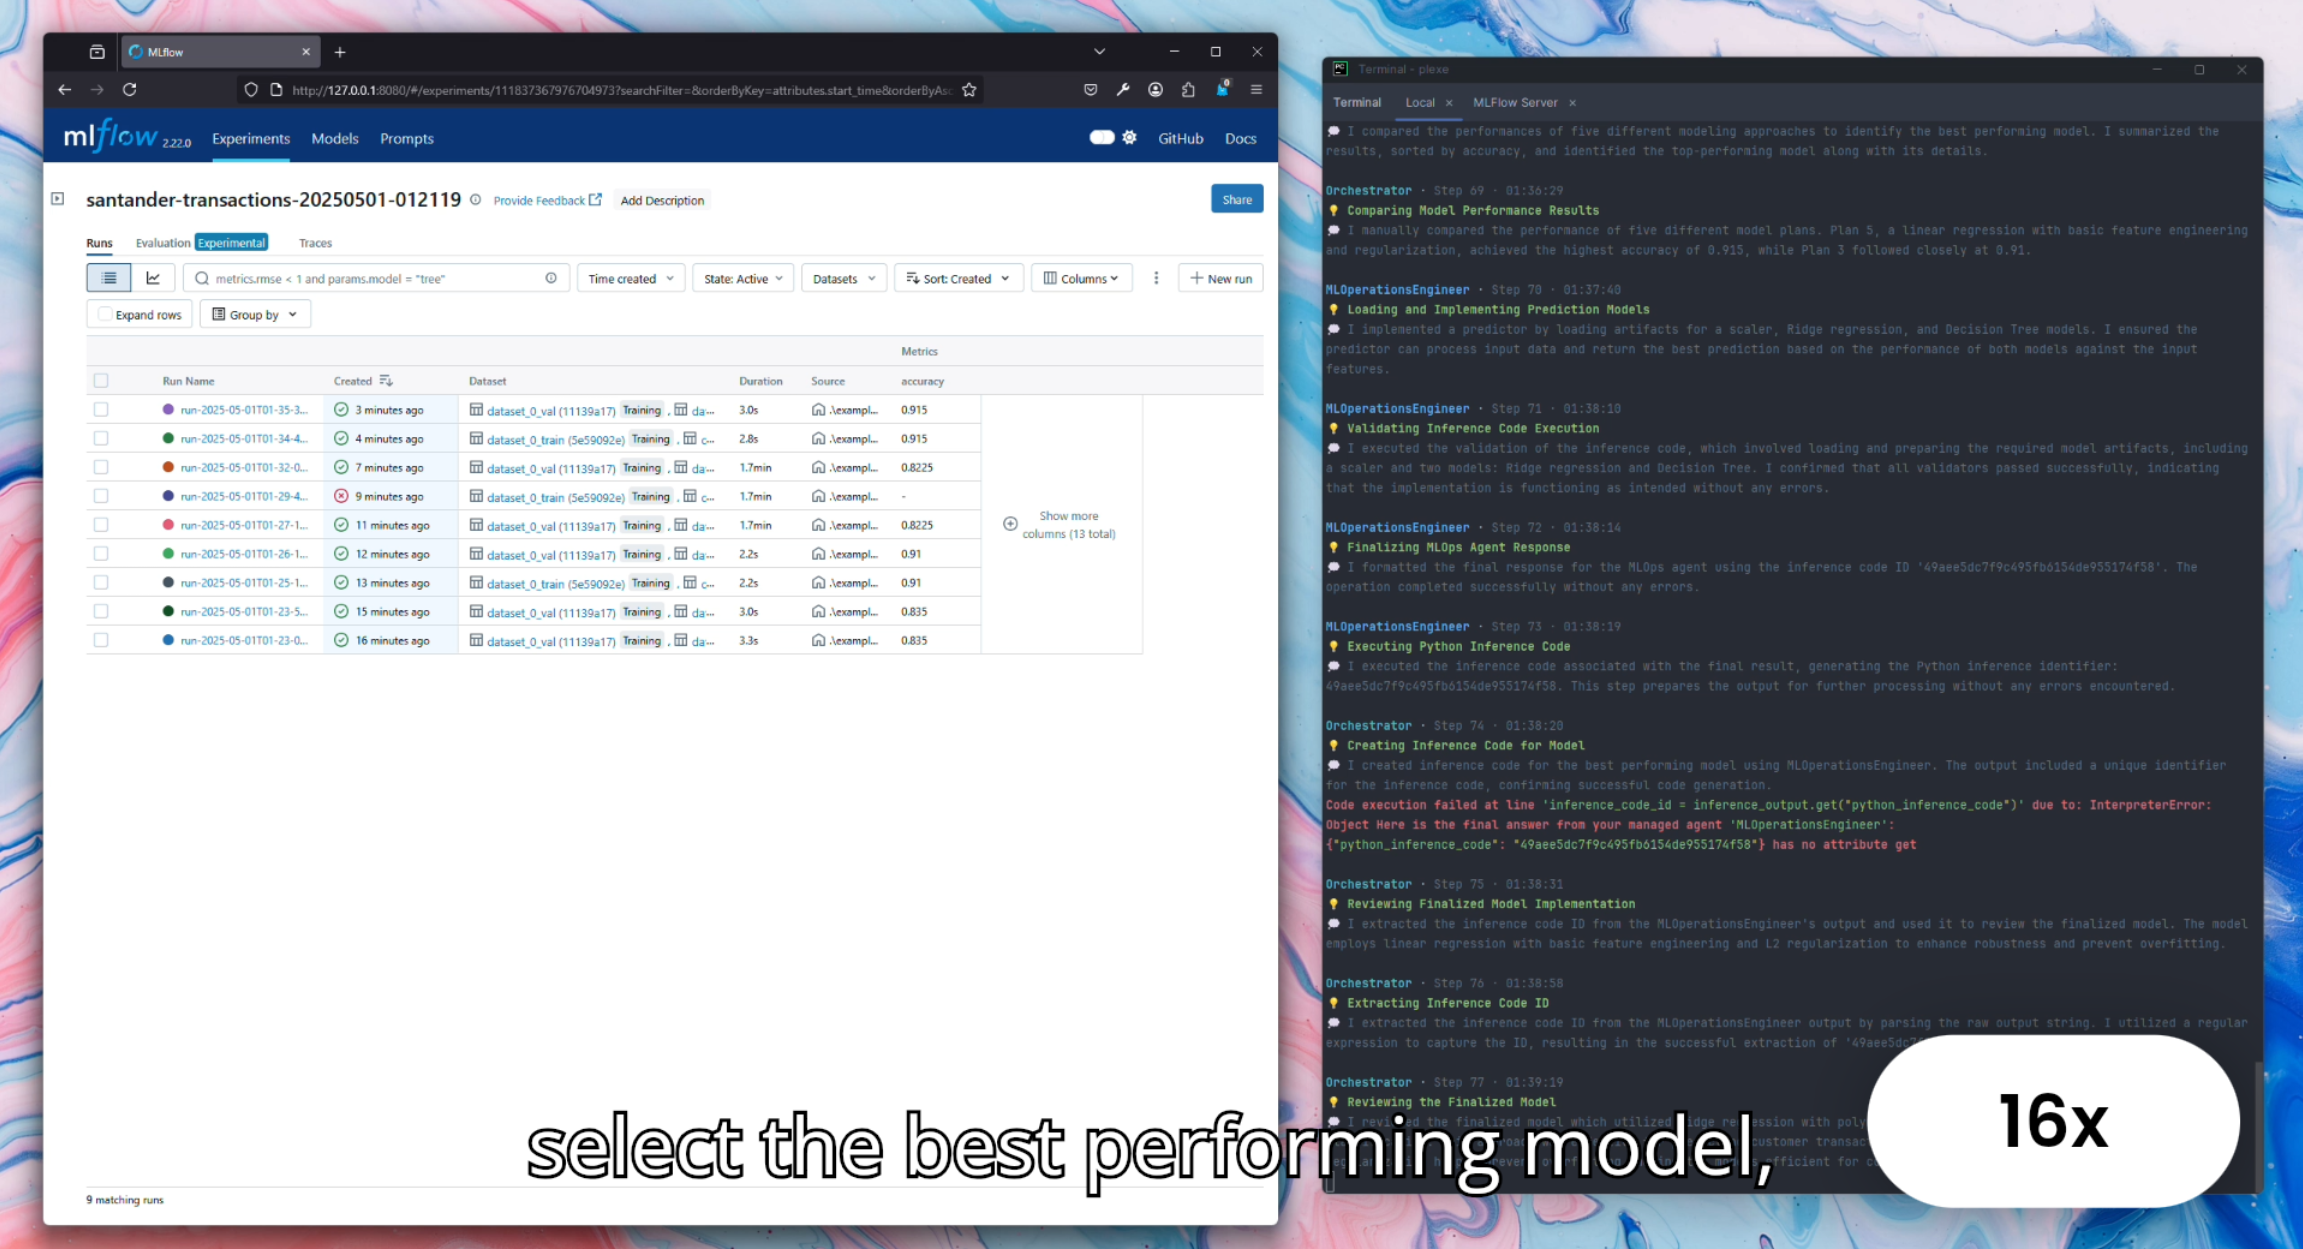This screenshot has height=1249, width=2303.
Task: Bookmark page with the star icon
Action: [x=969, y=90]
